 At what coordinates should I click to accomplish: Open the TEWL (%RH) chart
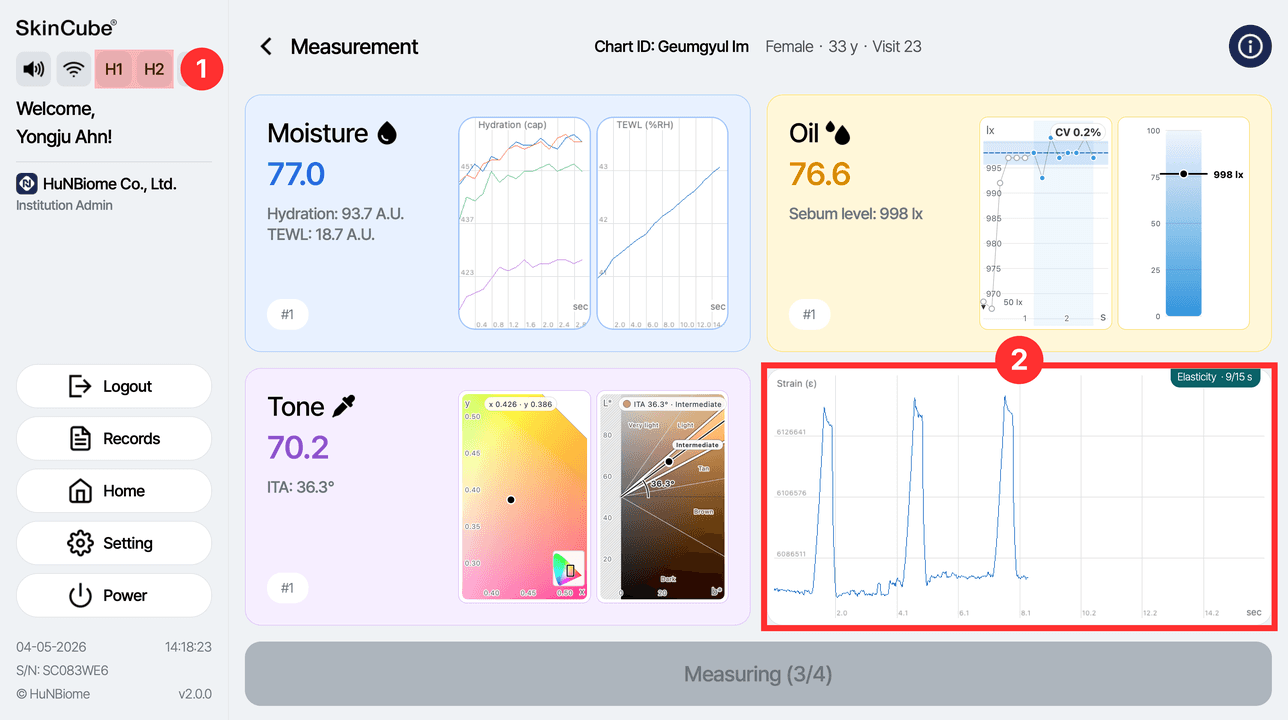coord(662,223)
